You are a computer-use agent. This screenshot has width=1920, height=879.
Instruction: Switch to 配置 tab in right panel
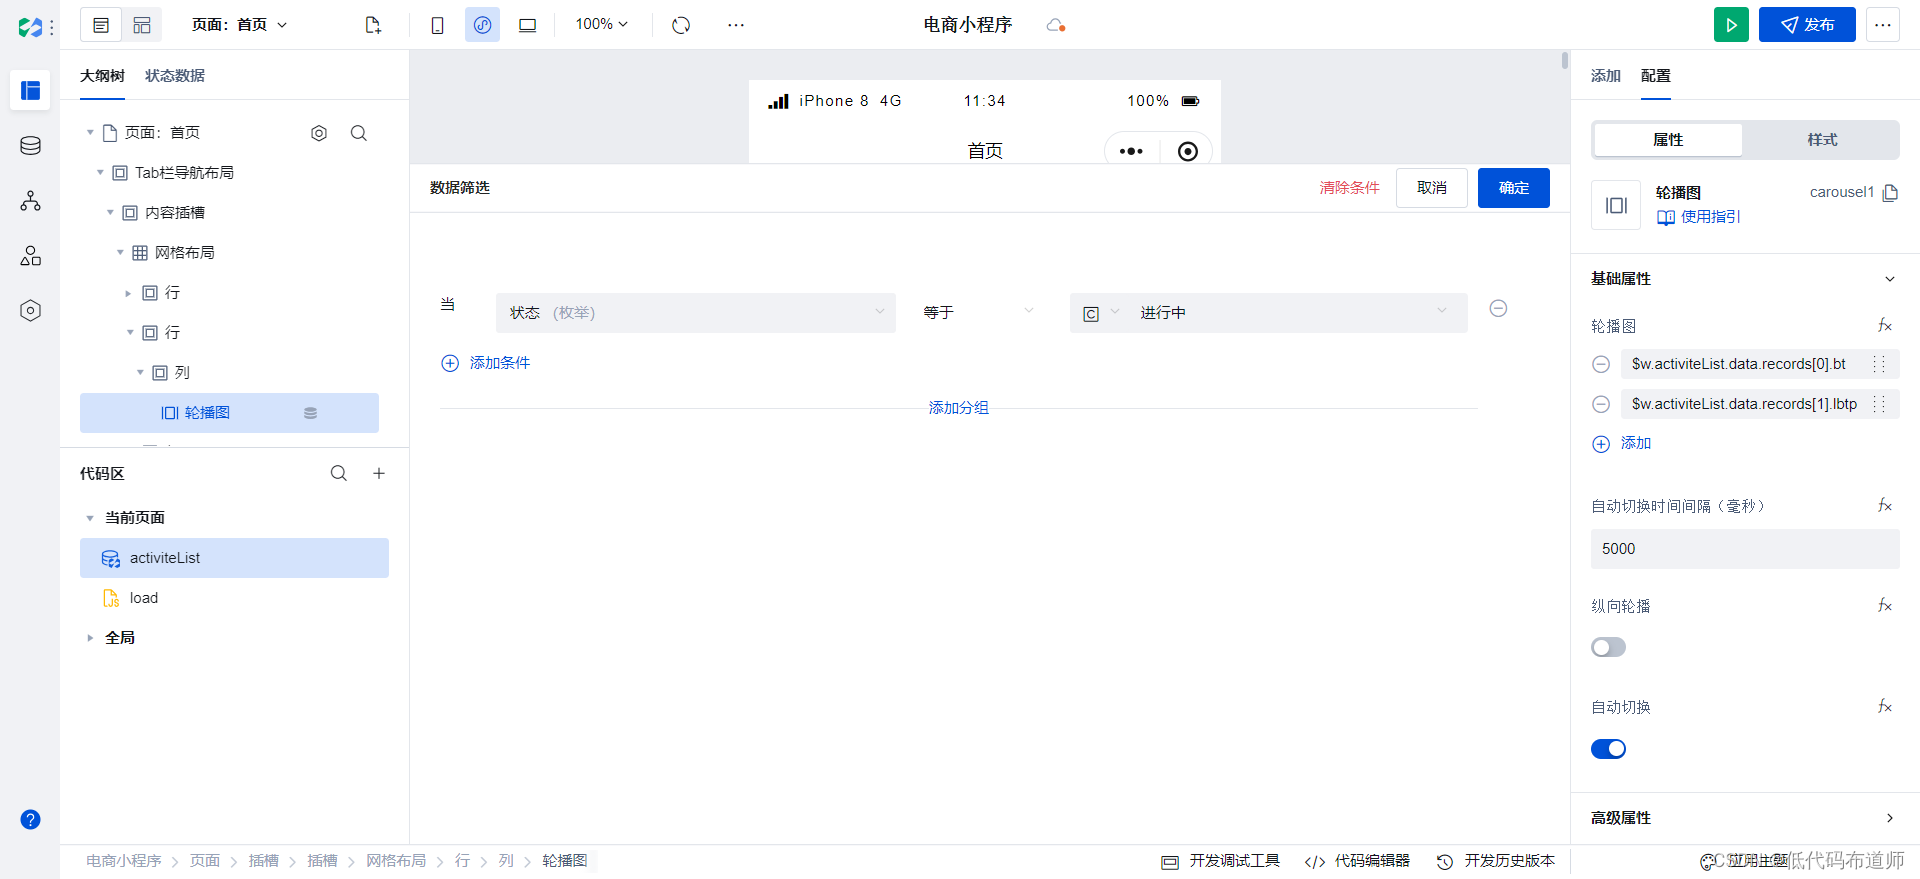tap(1656, 76)
